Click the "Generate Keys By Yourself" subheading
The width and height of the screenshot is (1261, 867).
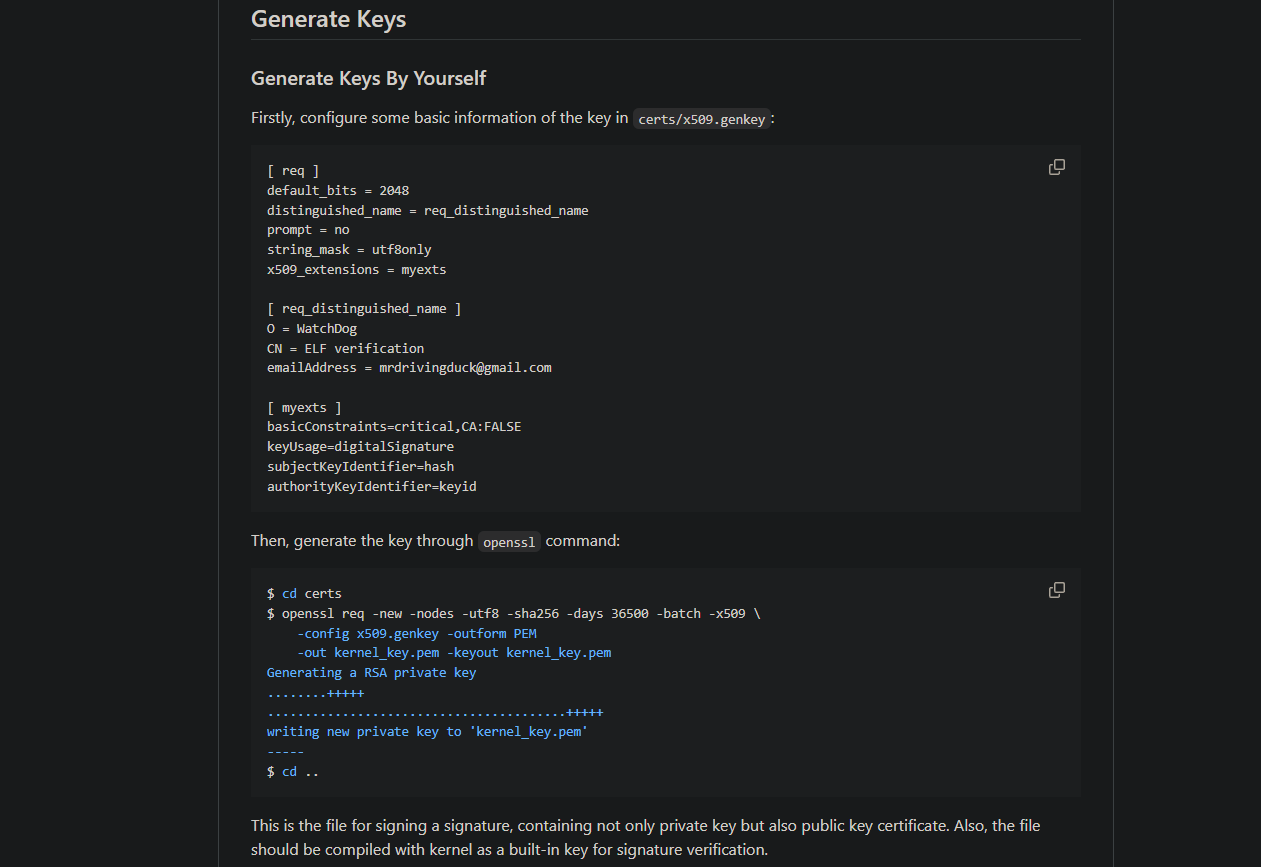coord(368,78)
